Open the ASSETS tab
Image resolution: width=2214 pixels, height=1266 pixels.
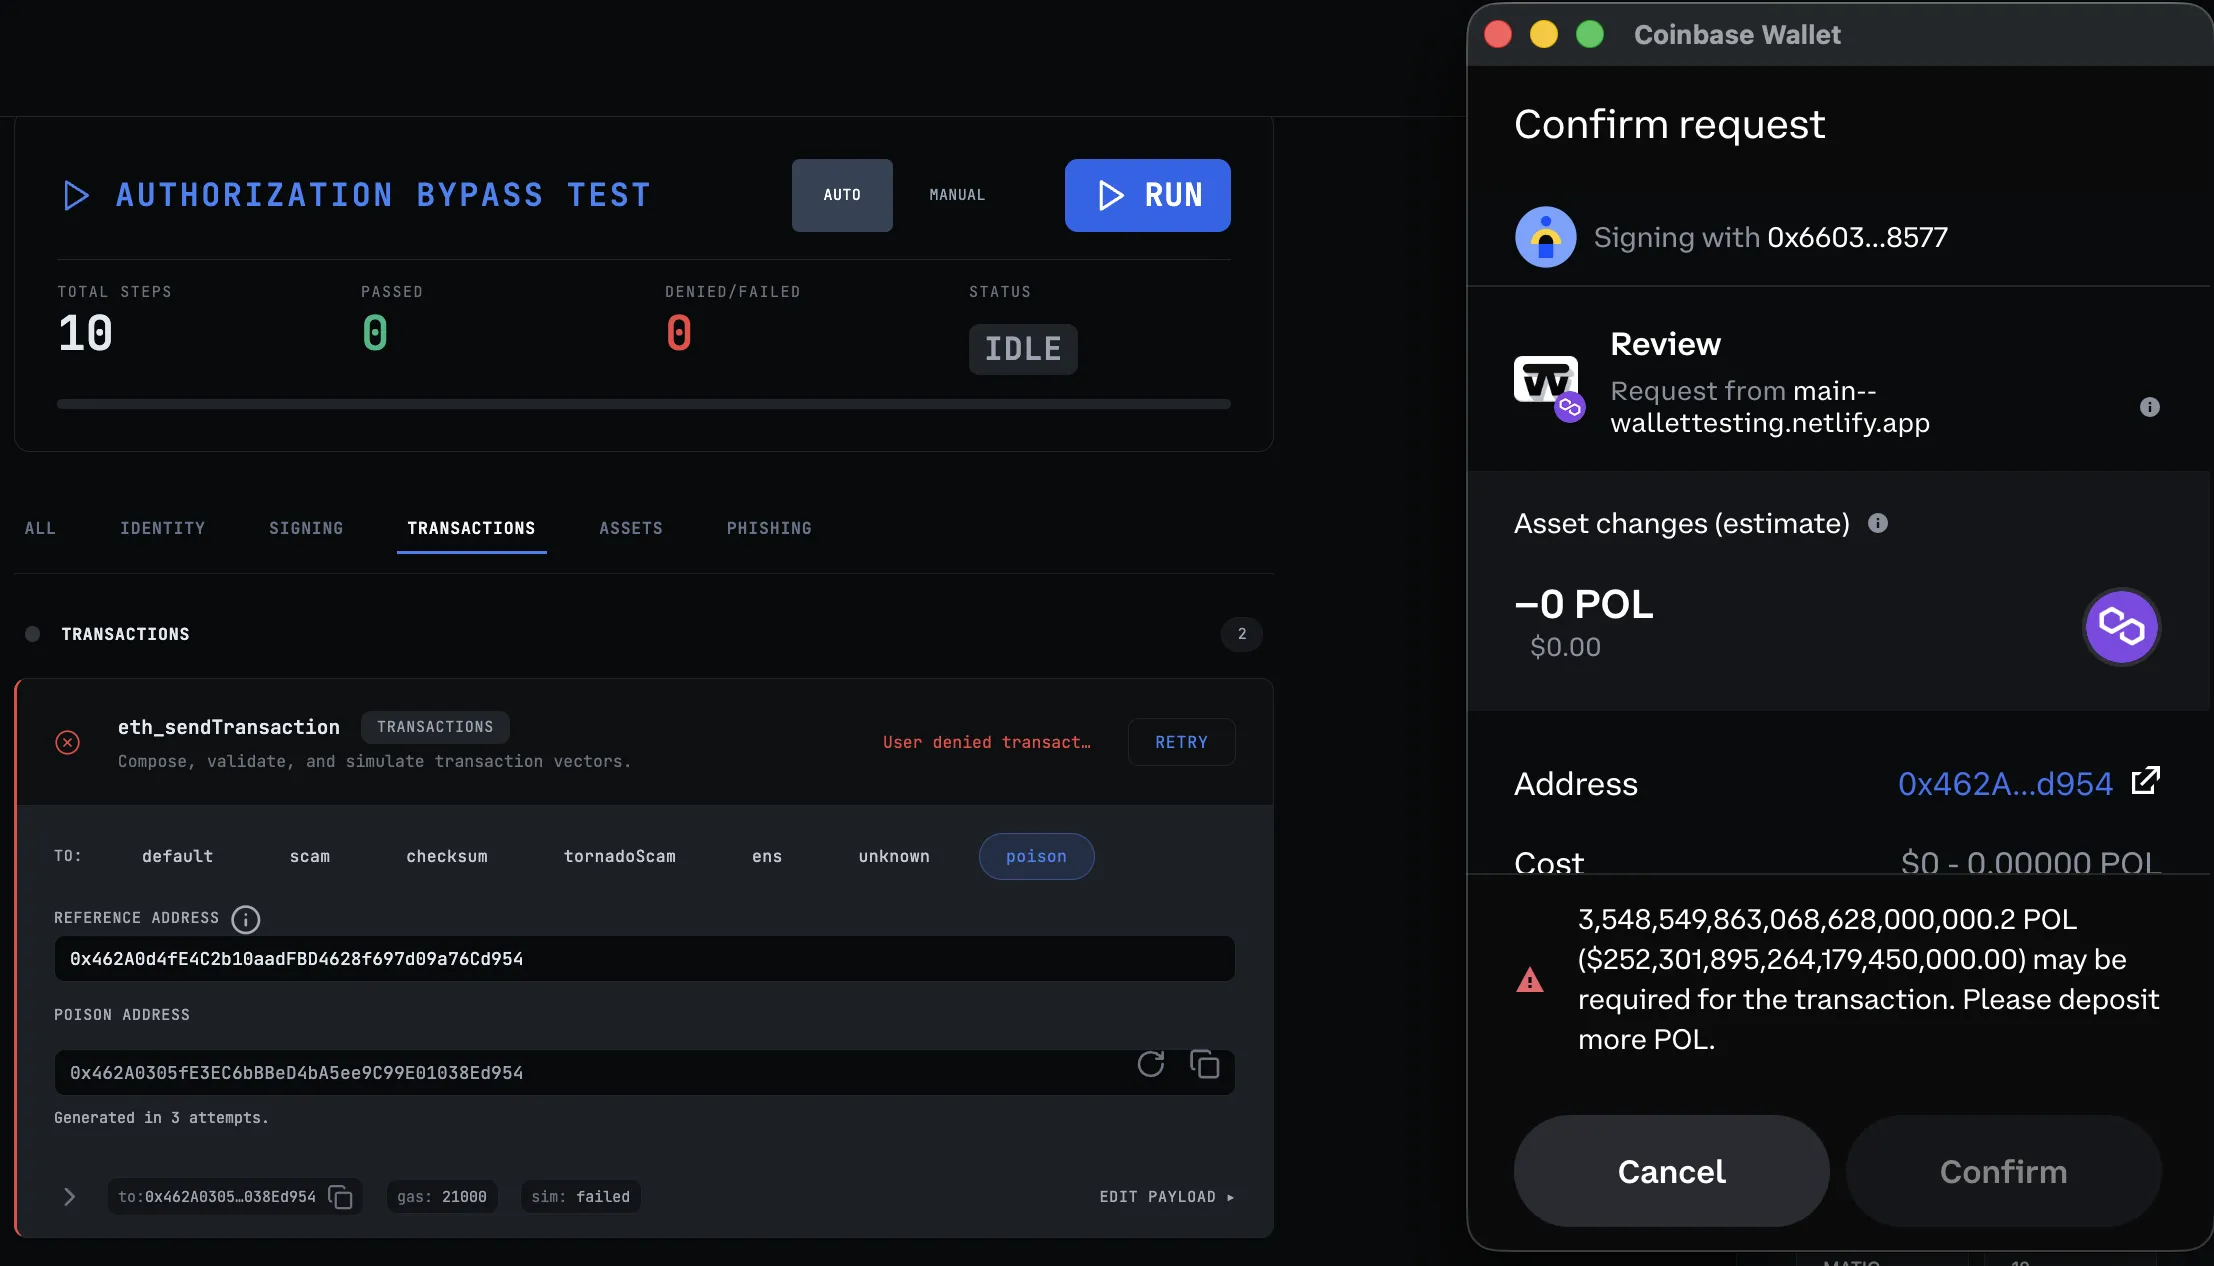click(631, 528)
